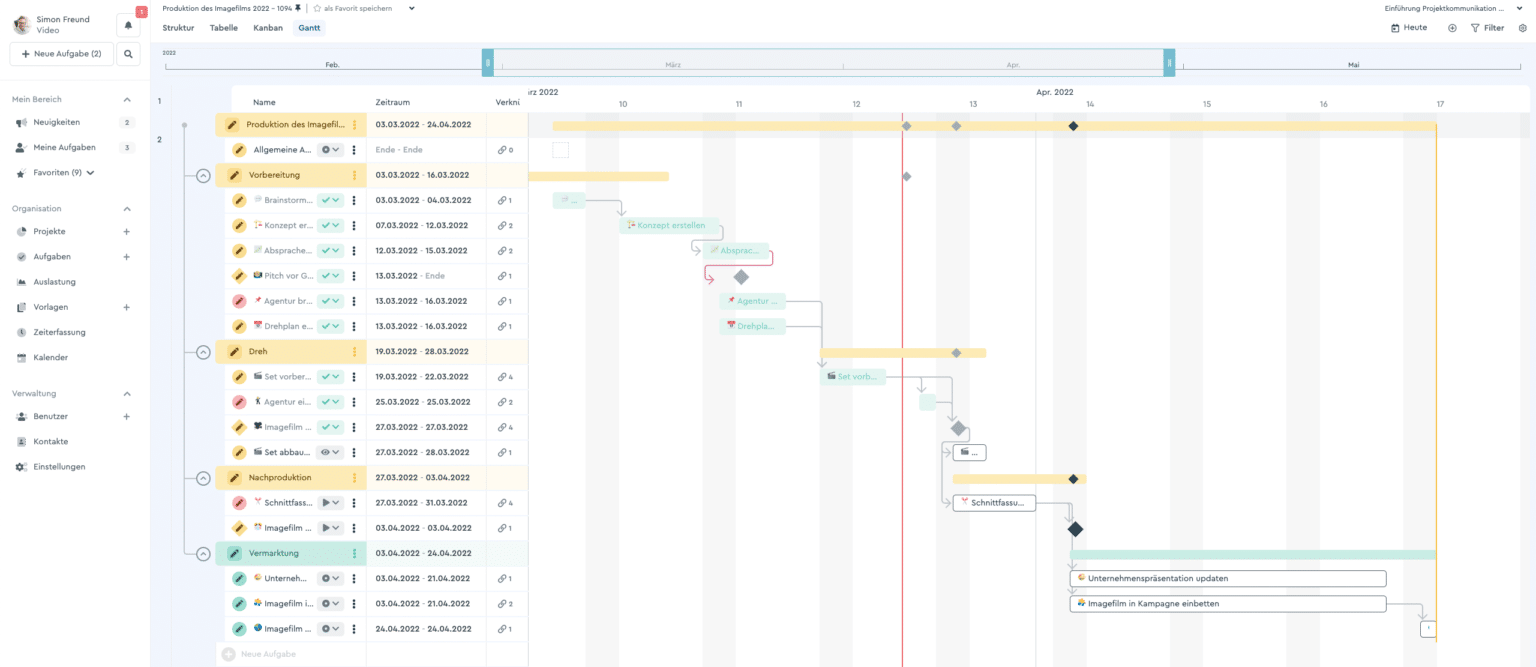Open the settings gear in top toolbar
Screen dimensions: 1536x667
point(1523,28)
